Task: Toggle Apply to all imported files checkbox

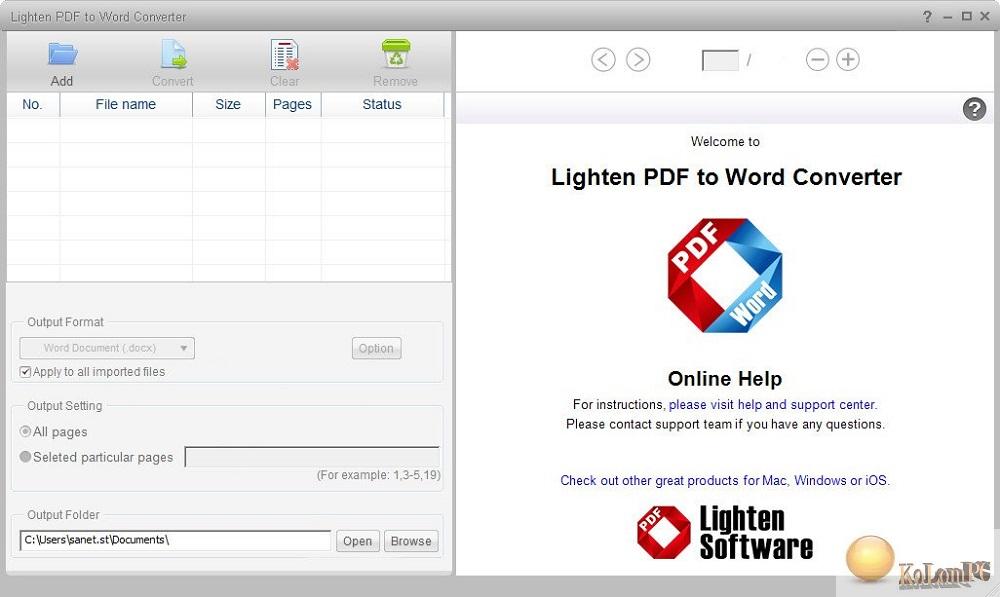Action: [x=26, y=372]
